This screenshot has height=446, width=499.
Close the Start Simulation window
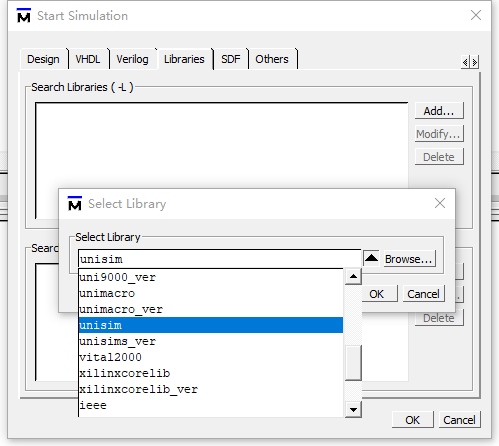click(476, 15)
